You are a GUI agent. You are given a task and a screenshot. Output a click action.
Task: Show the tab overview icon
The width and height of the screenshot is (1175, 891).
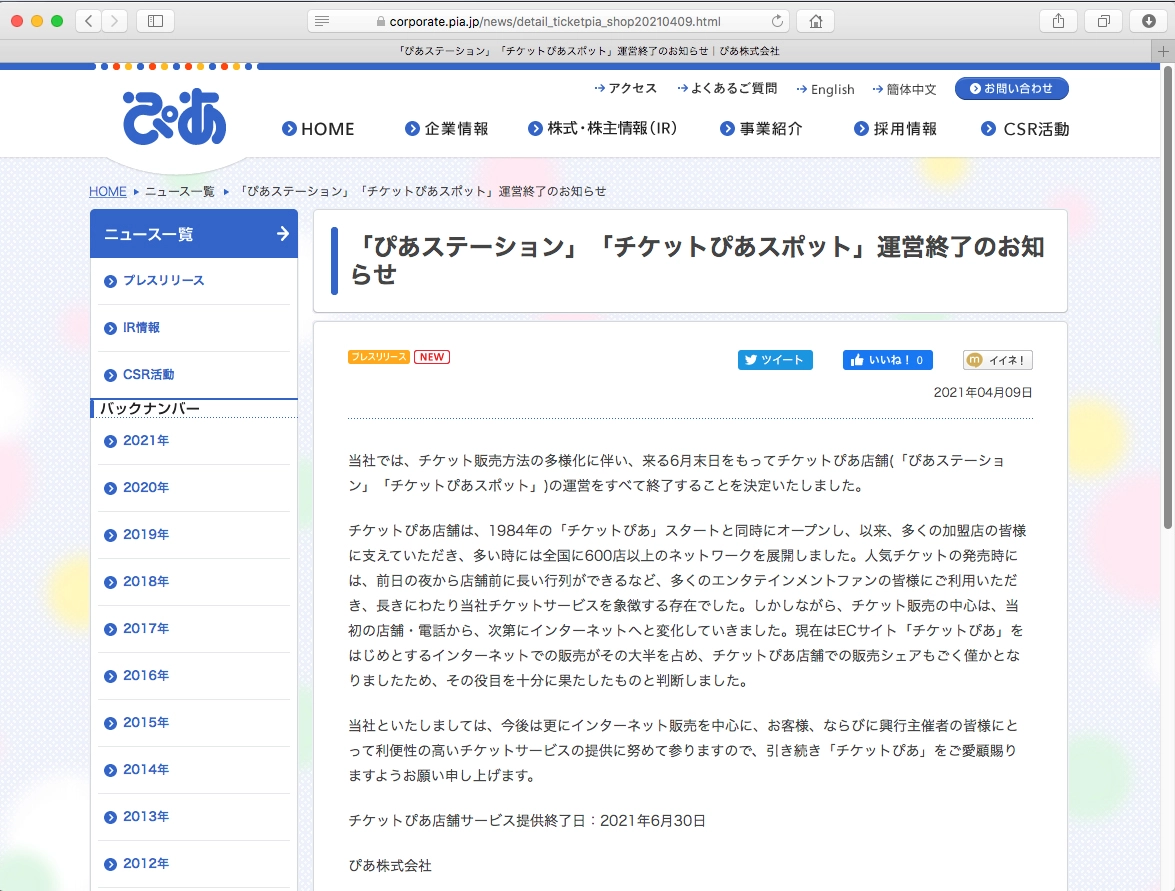tap(1103, 21)
